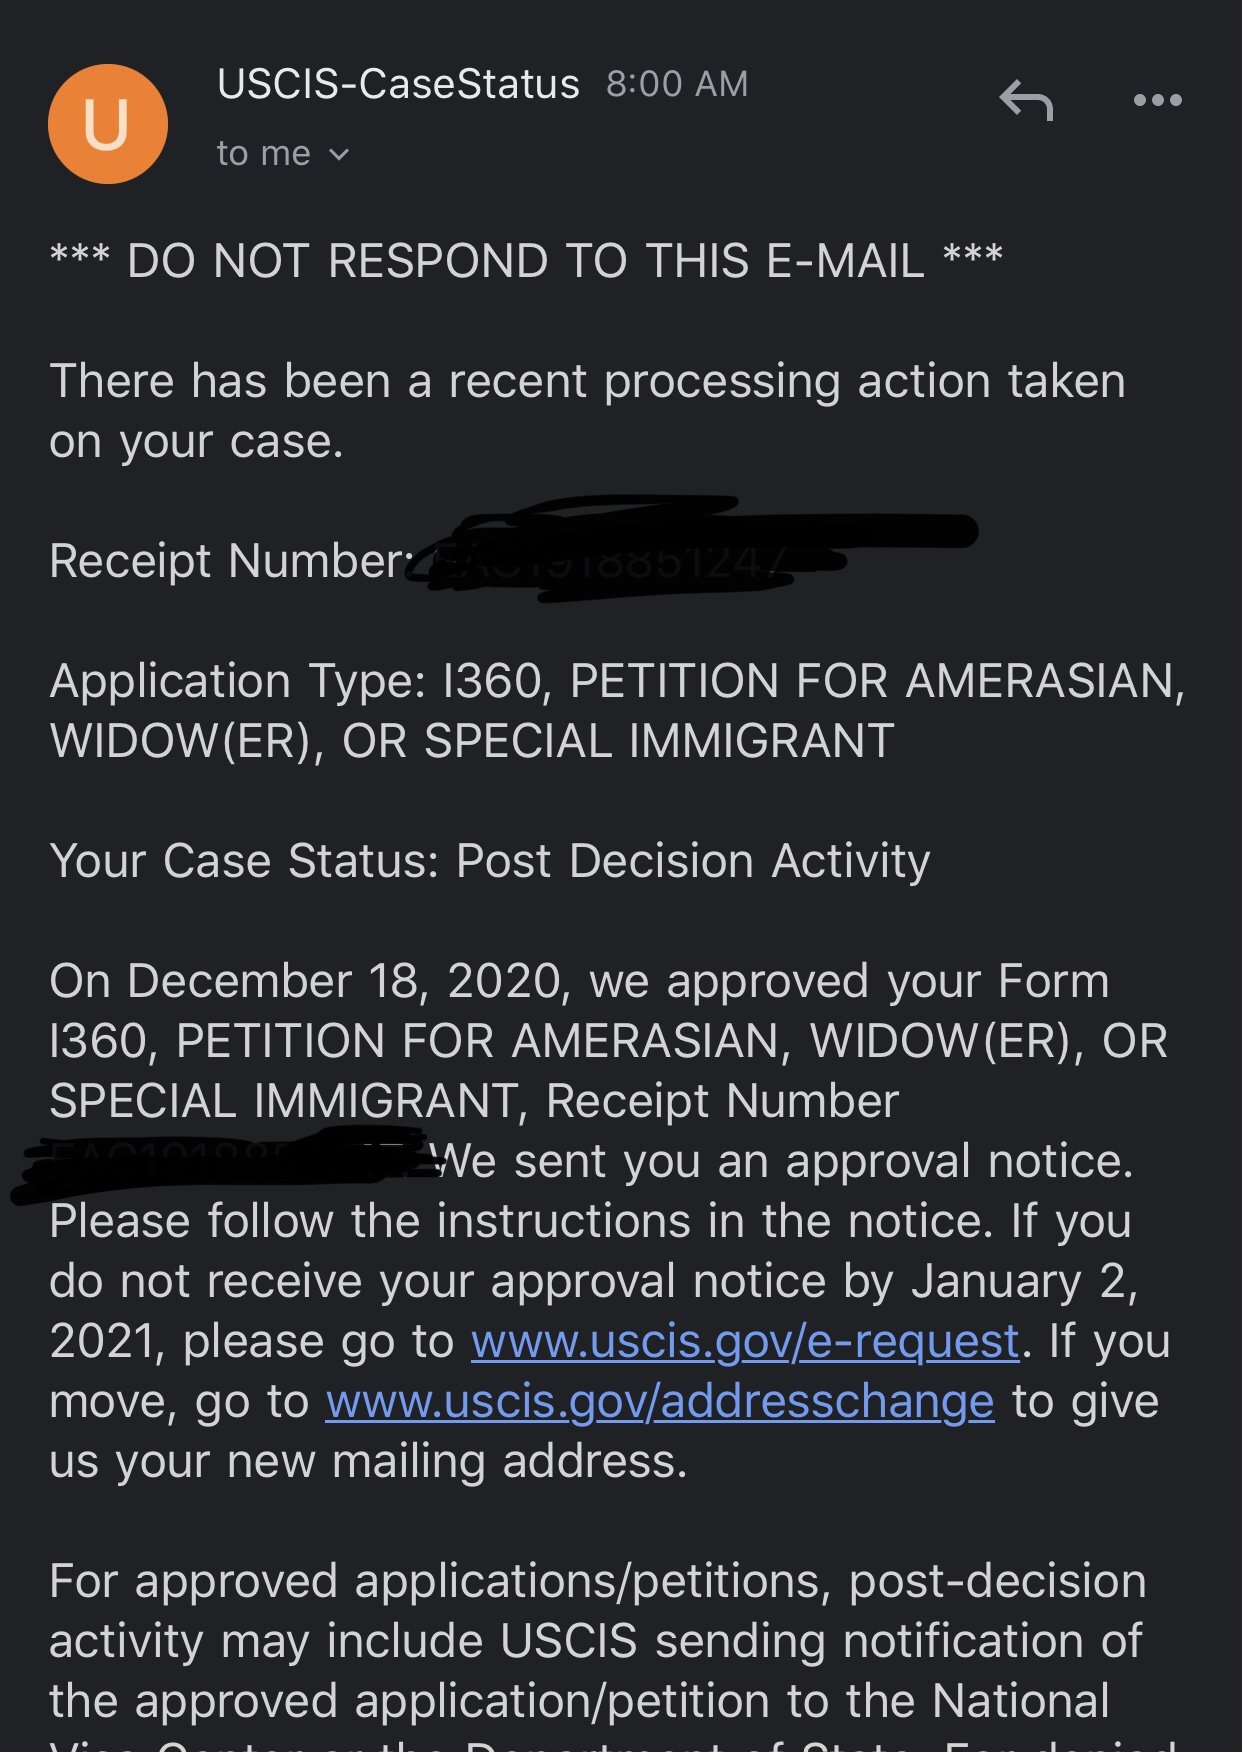Tap the 8:00 AM timestamp
This screenshot has width=1242, height=1752.
[x=677, y=84]
